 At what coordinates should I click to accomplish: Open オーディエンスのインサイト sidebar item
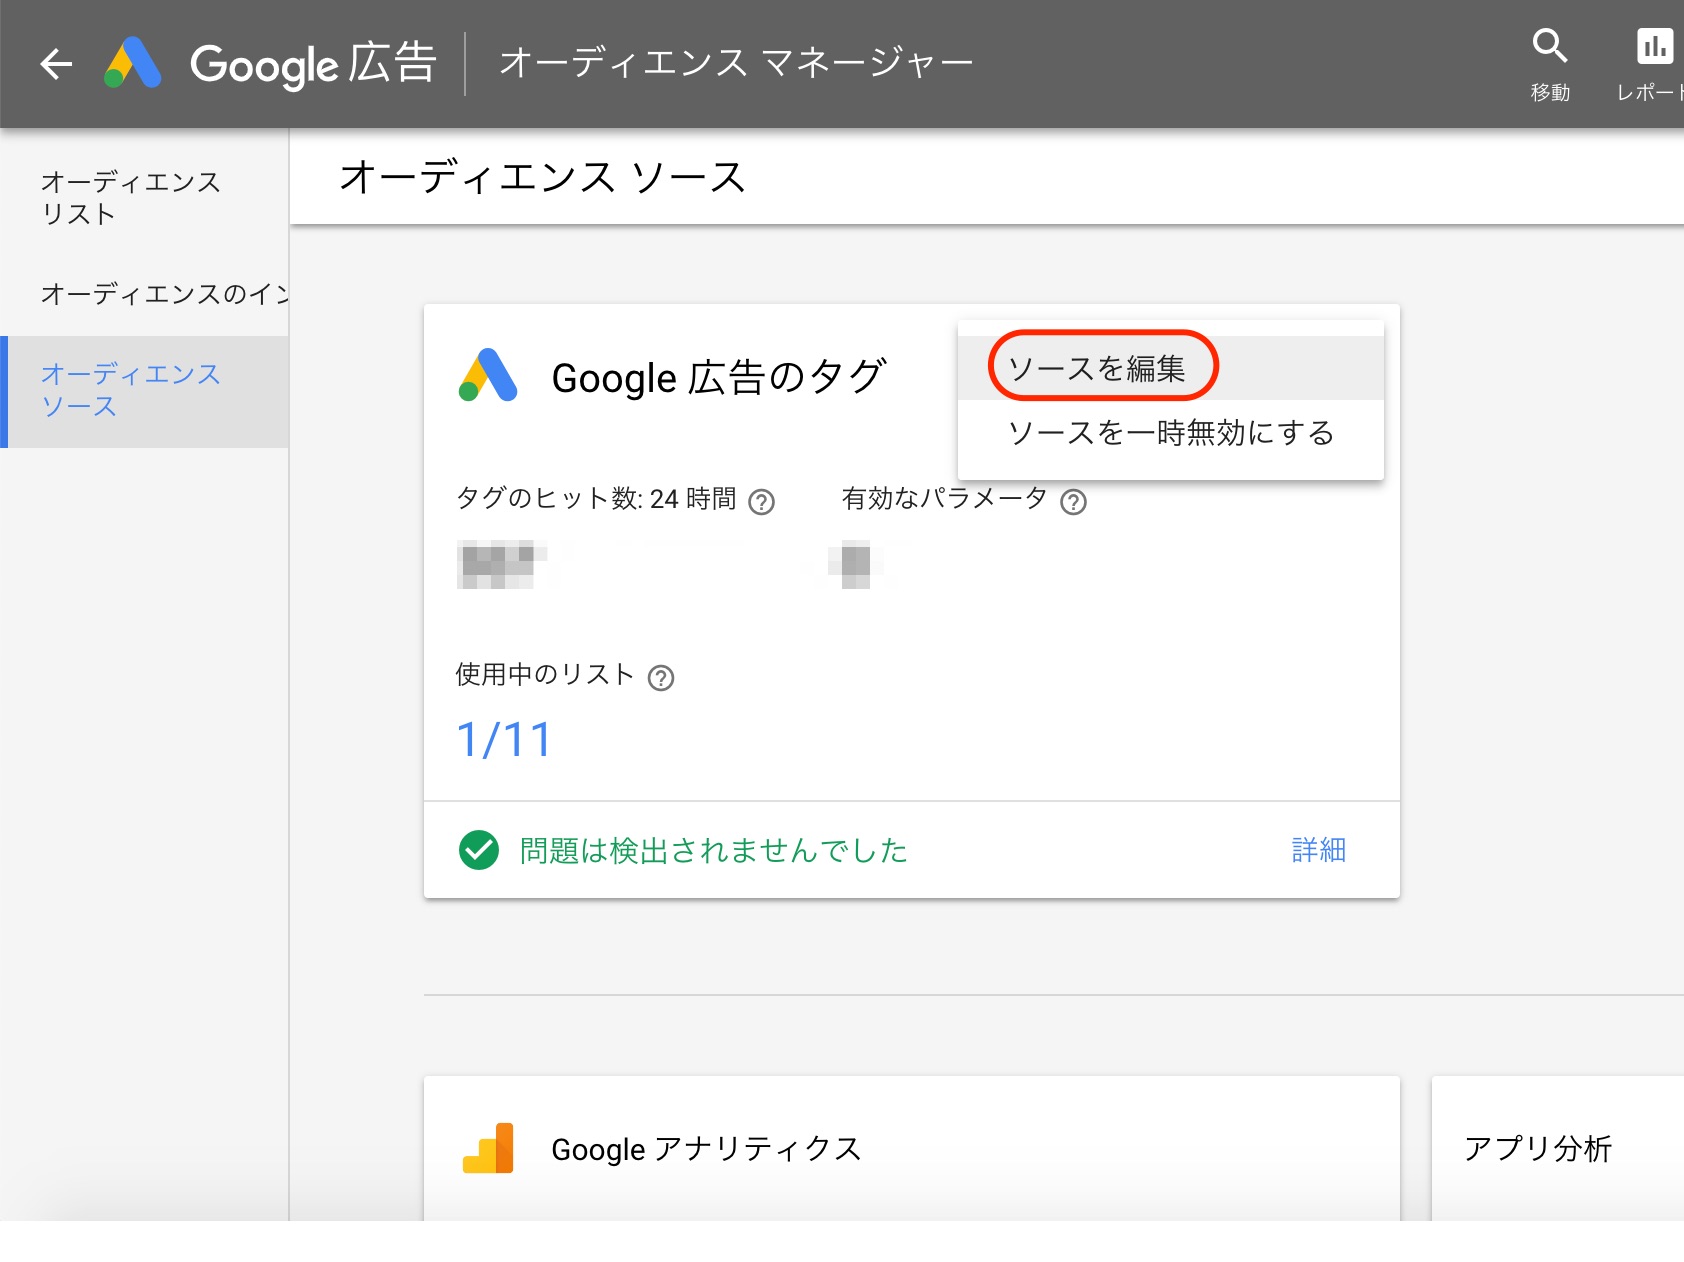point(144,294)
